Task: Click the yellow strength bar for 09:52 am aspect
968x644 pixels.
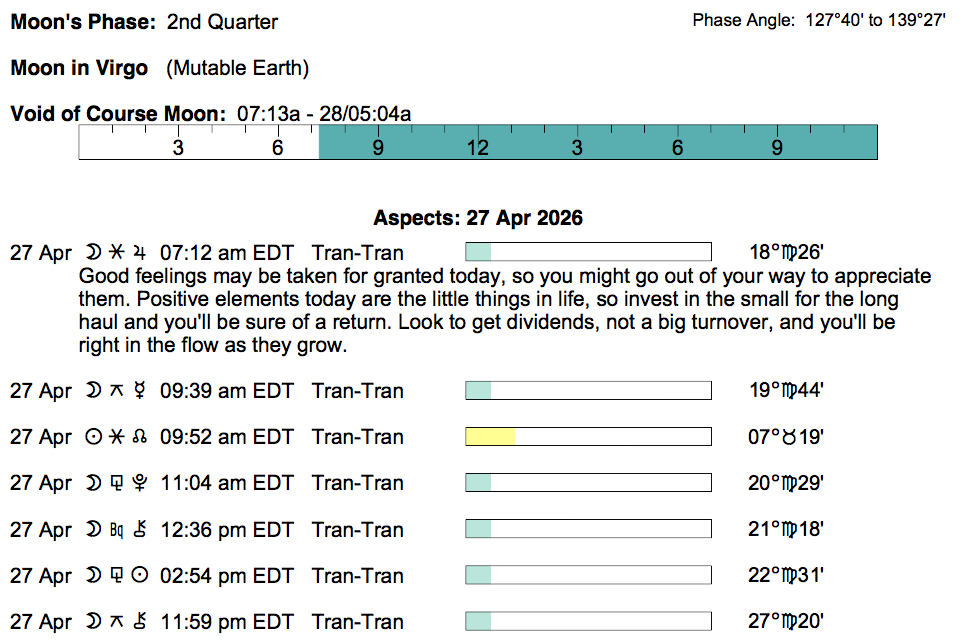Action: (x=491, y=437)
